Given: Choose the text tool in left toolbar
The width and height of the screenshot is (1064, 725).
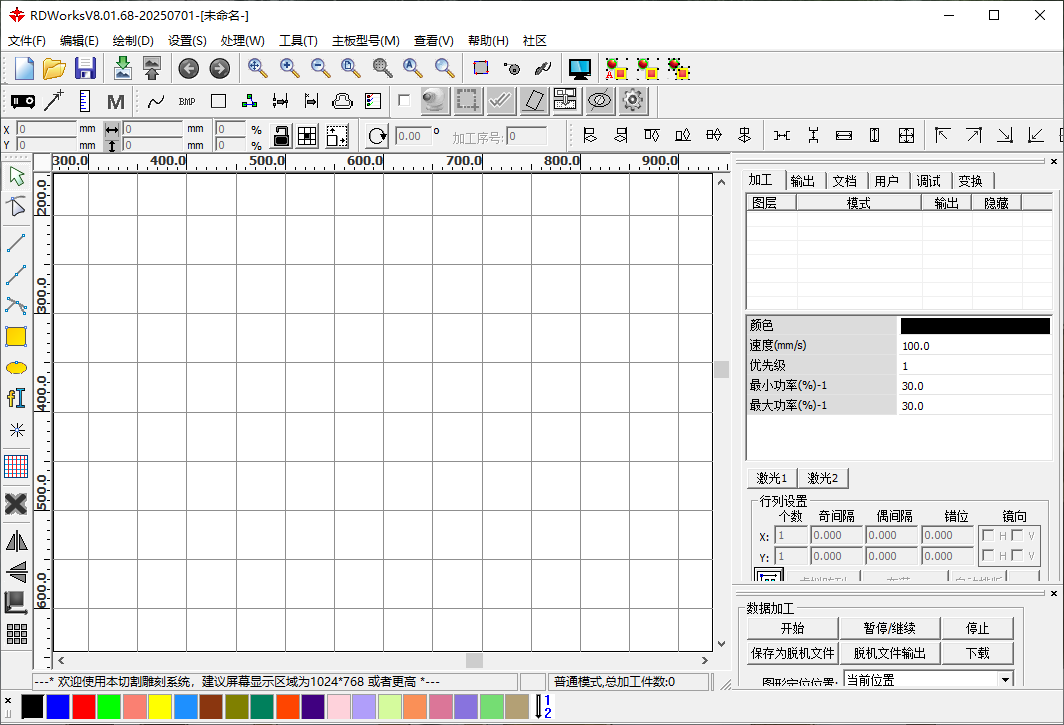Looking at the screenshot, I should [16, 397].
